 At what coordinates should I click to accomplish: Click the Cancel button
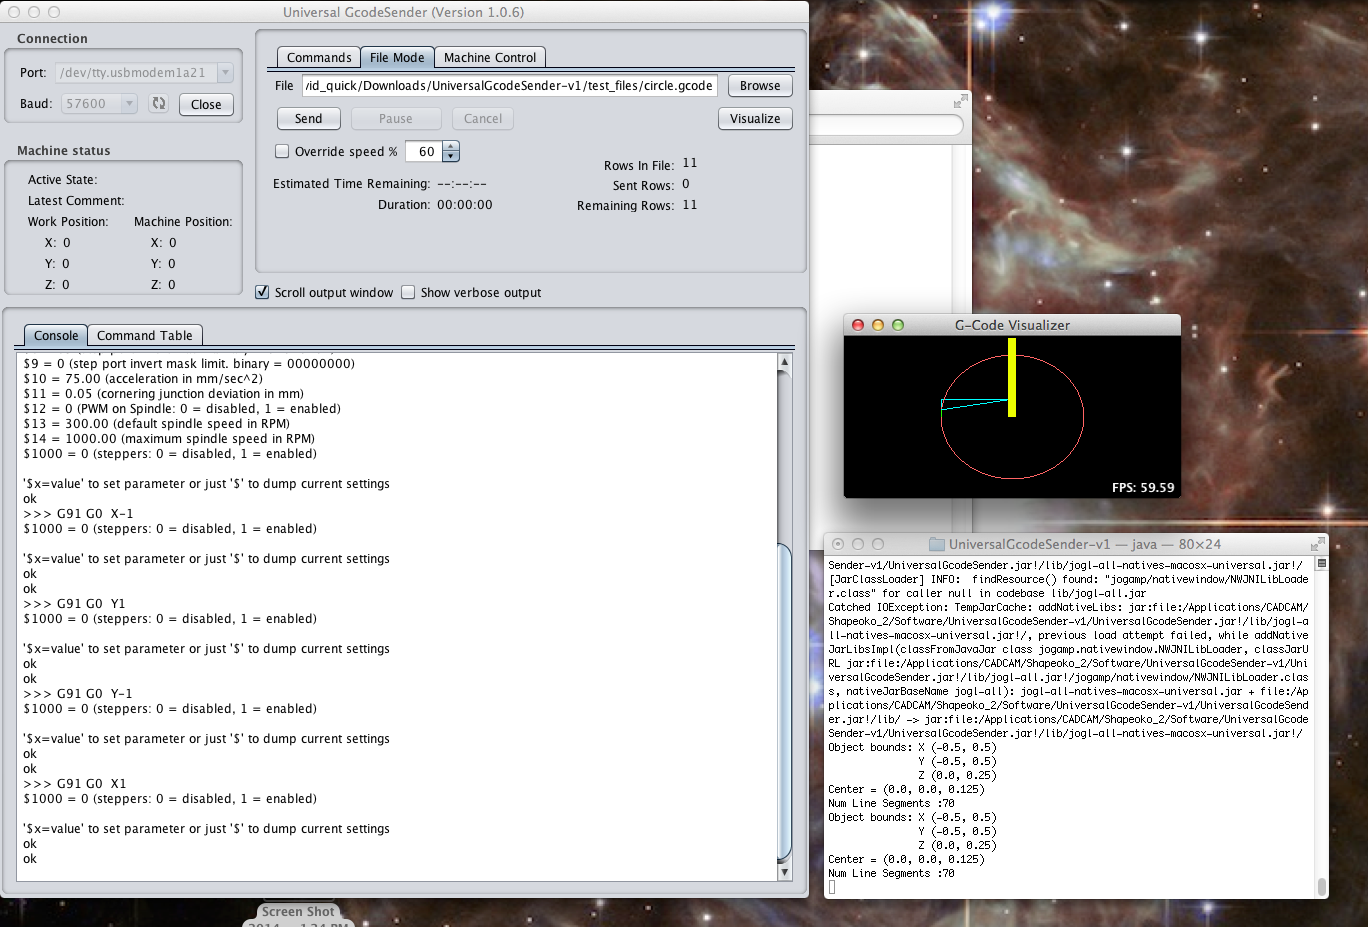(x=483, y=118)
